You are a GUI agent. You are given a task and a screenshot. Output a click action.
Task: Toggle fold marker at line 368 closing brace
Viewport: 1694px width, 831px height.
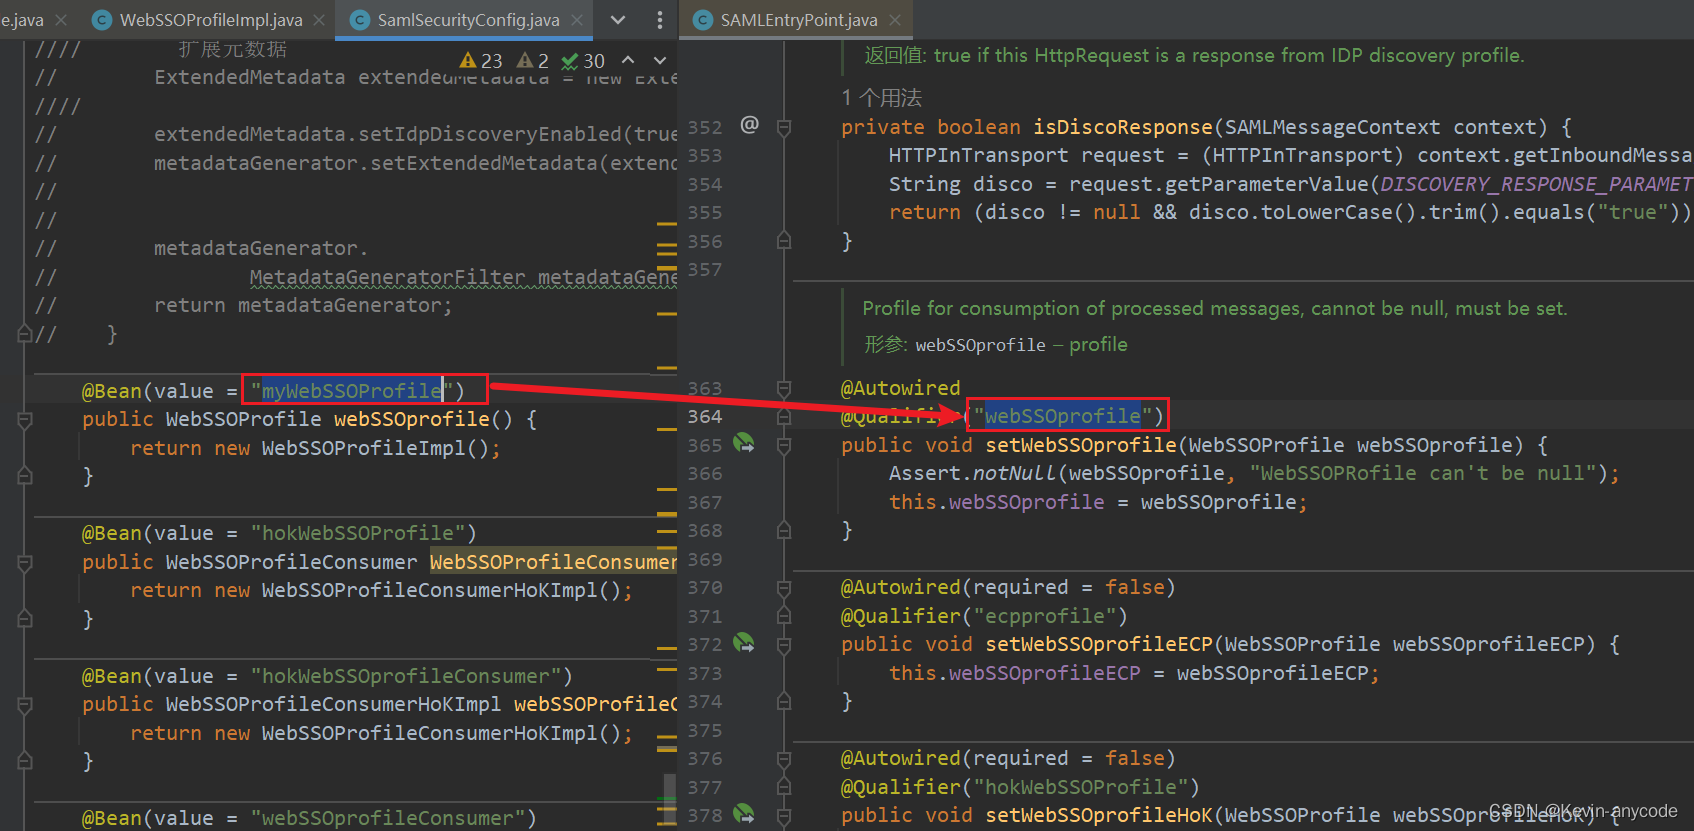pyautogui.click(x=784, y=530)
